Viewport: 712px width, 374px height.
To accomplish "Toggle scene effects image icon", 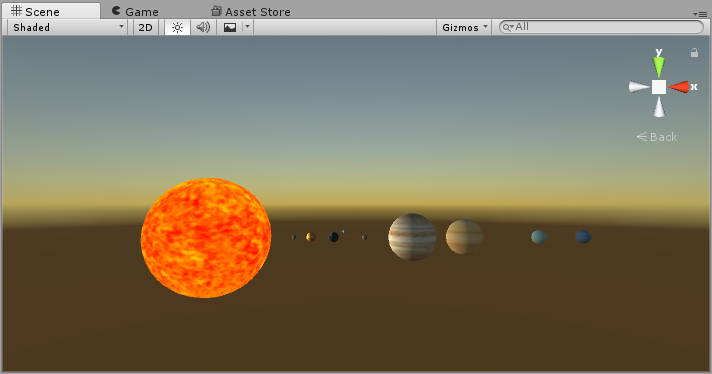I will coord(230,27).
